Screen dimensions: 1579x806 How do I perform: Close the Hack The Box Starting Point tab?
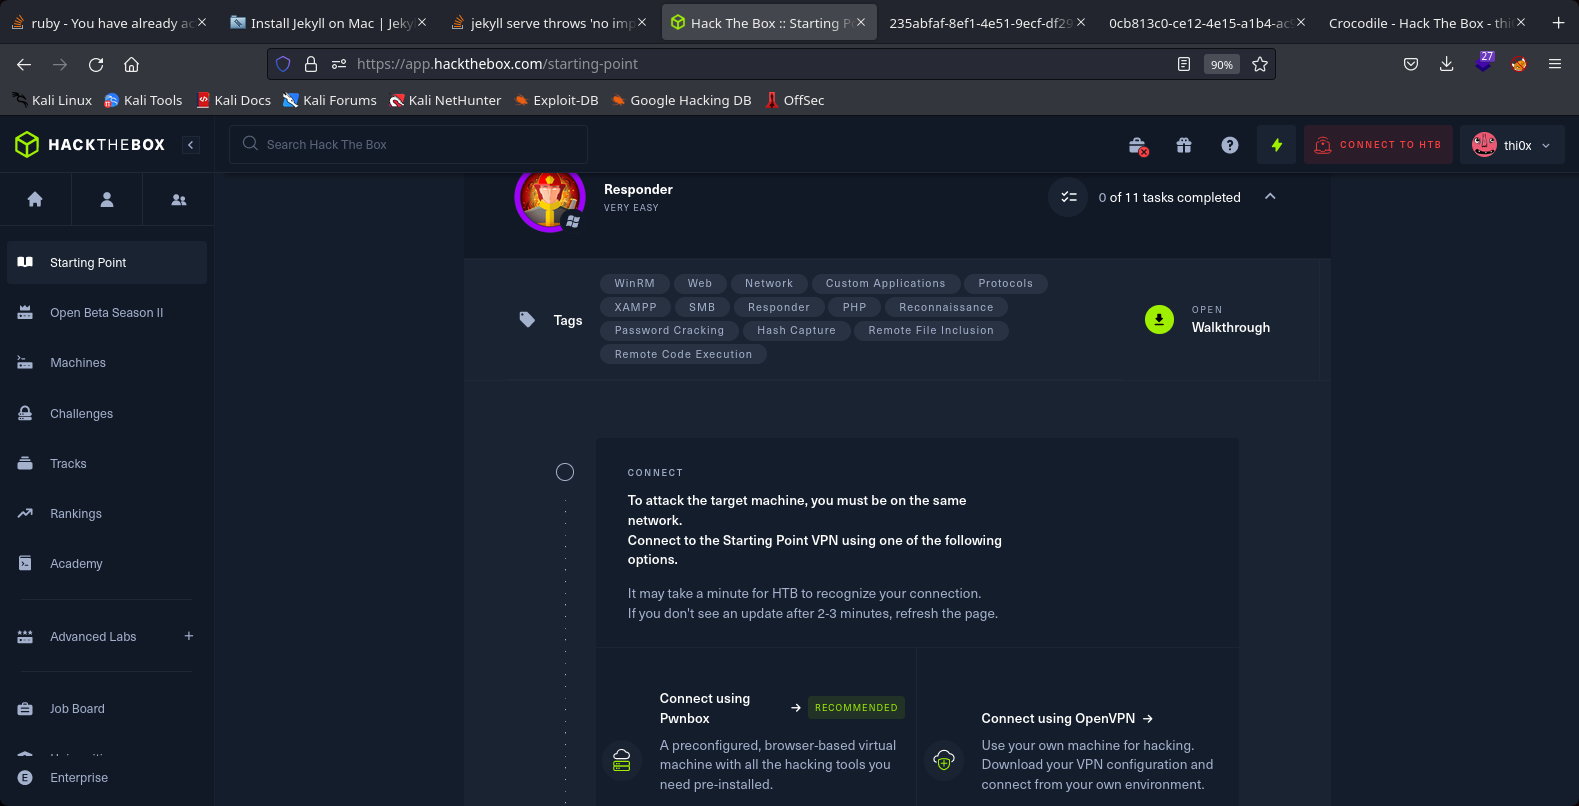pos(861,22)
